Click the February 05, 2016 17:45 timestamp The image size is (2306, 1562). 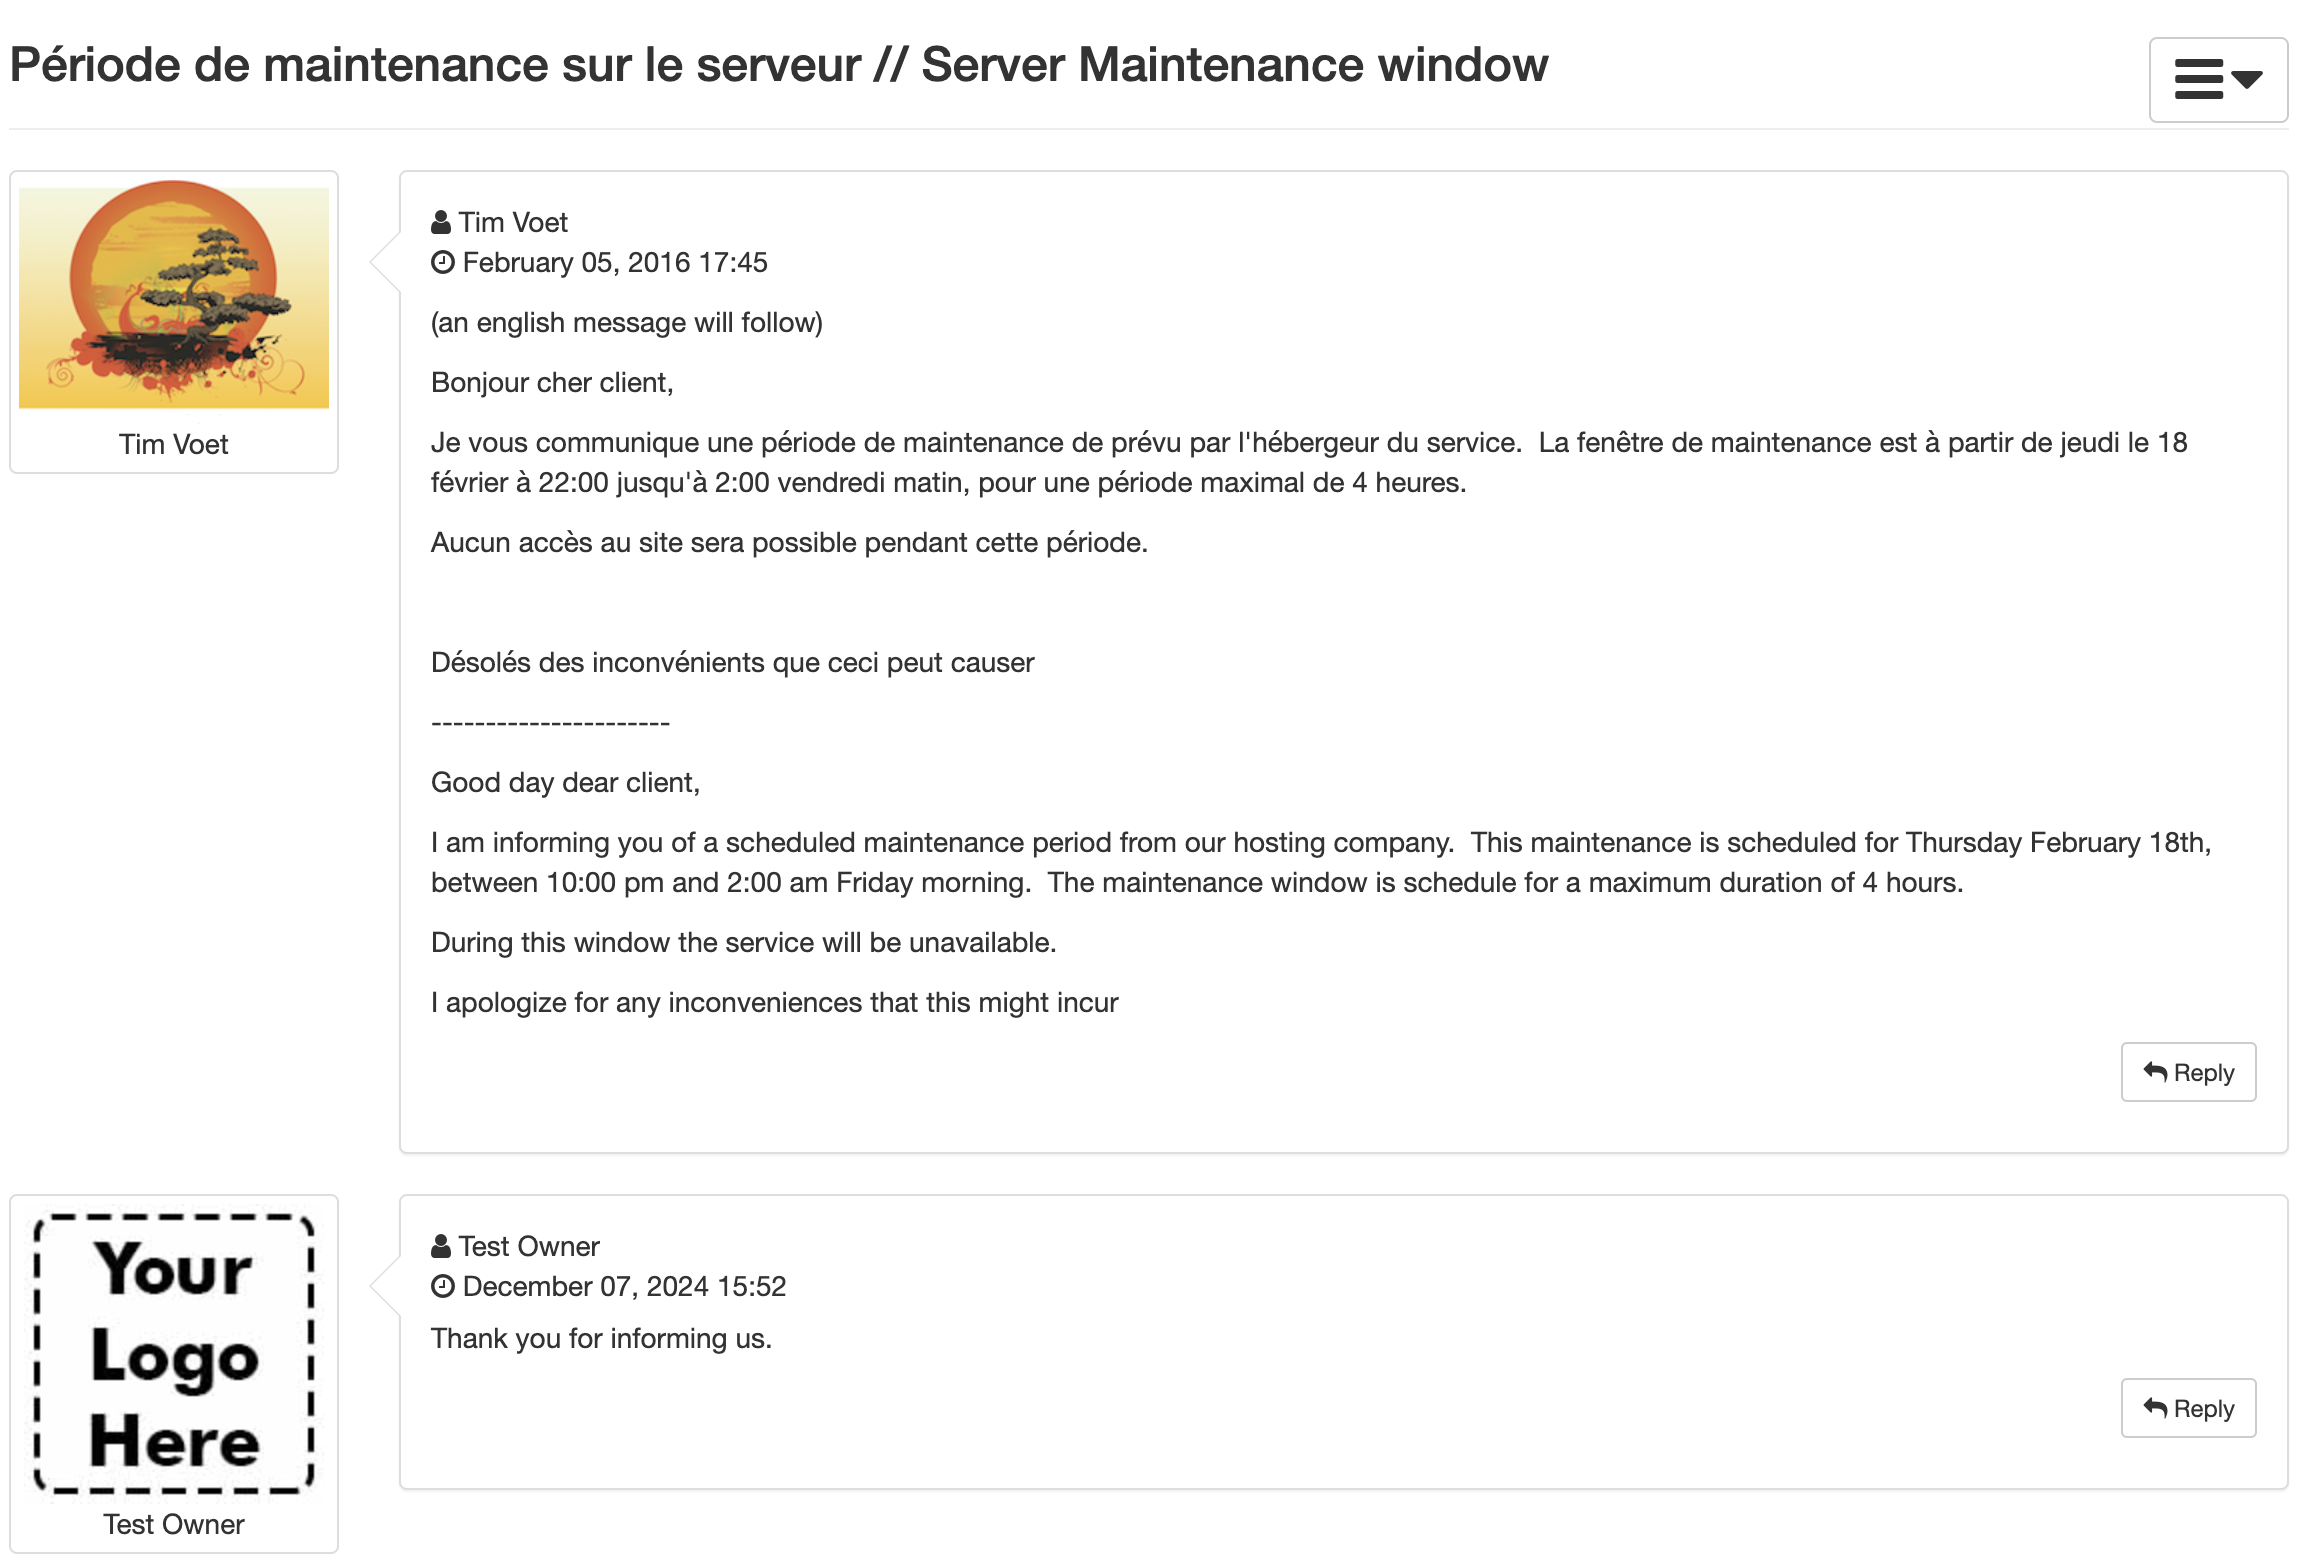click(615, 263)
